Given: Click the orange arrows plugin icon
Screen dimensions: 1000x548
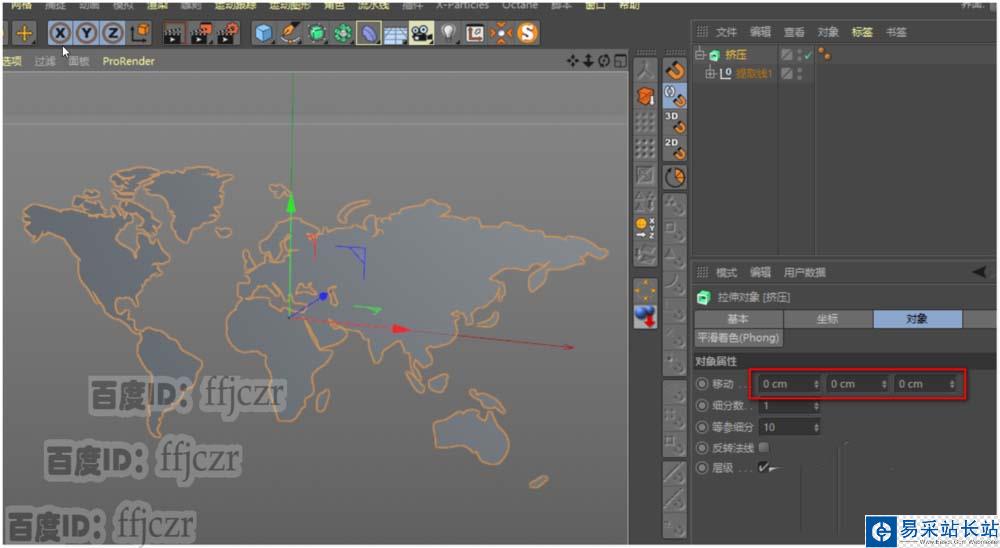Looking at the screenshot, I should click(501, 33).
